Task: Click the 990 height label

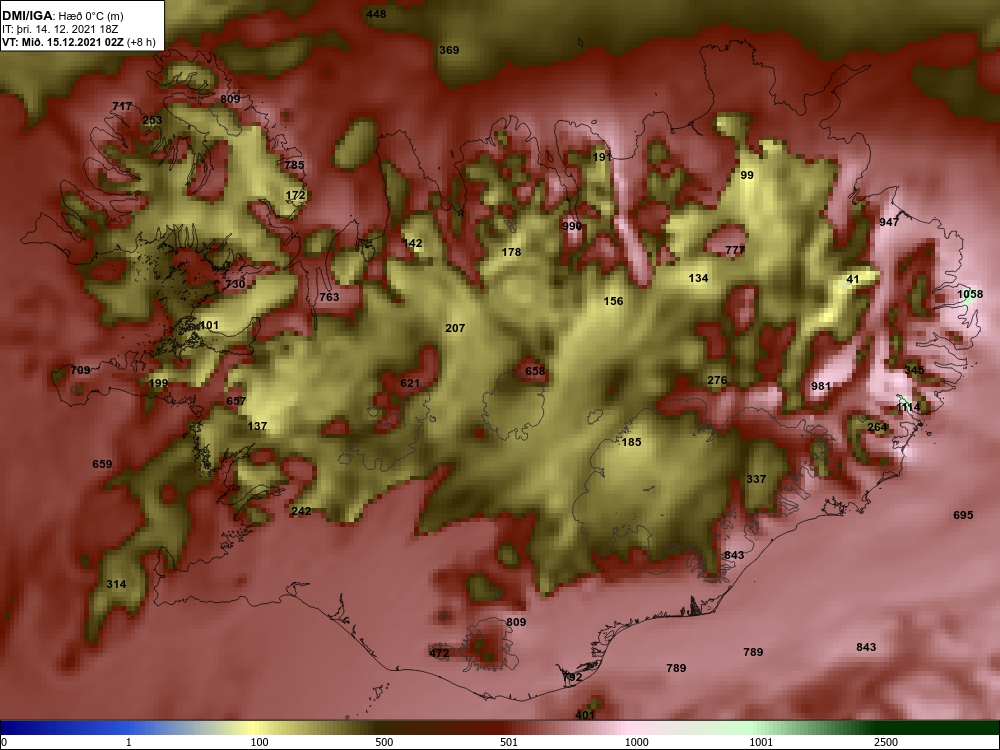Action: pyautogui.click(x=572, y=226)
